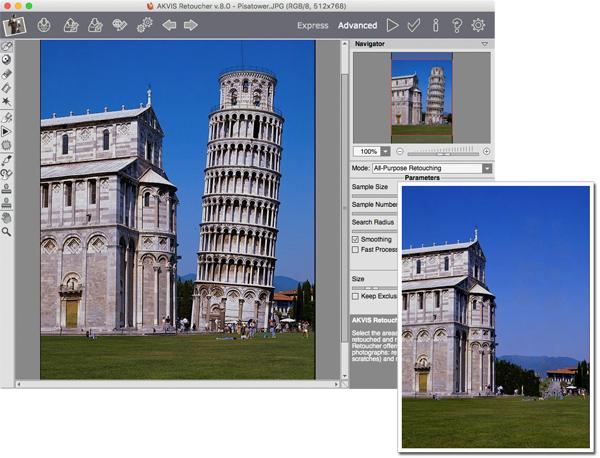This screenshot has height=458, width=600.
Task: Select the Hand pan tool
Action: tap(7, 218)
